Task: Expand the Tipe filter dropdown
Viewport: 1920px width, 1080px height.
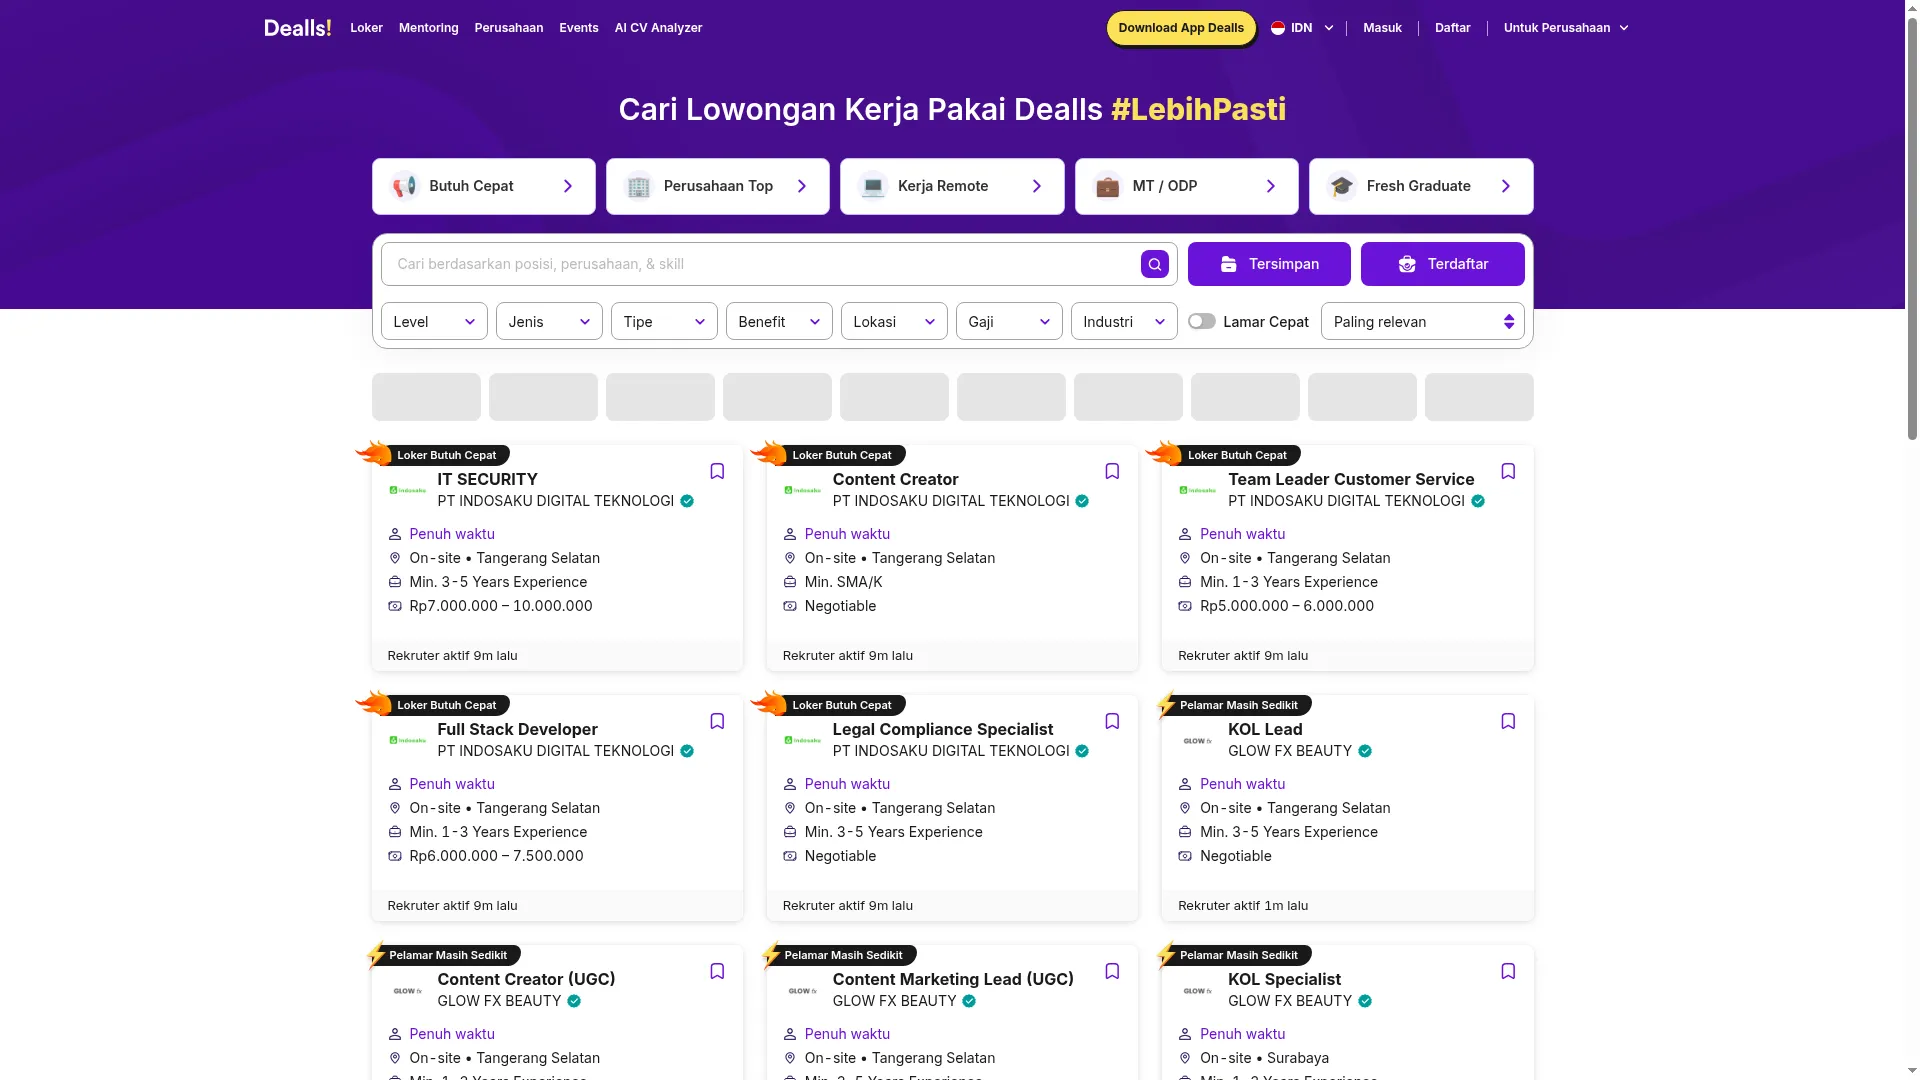Action: [664, 321]
